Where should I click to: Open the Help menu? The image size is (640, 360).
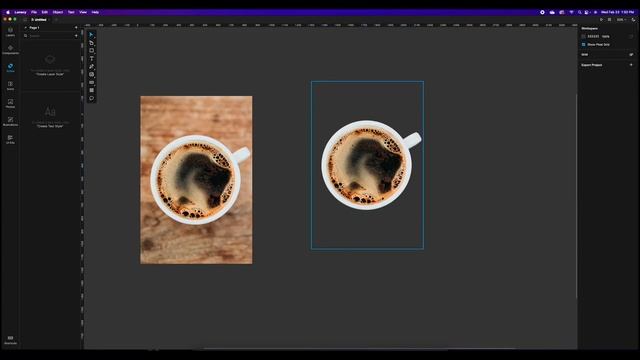pyautogui.click(x=95, y=12)
